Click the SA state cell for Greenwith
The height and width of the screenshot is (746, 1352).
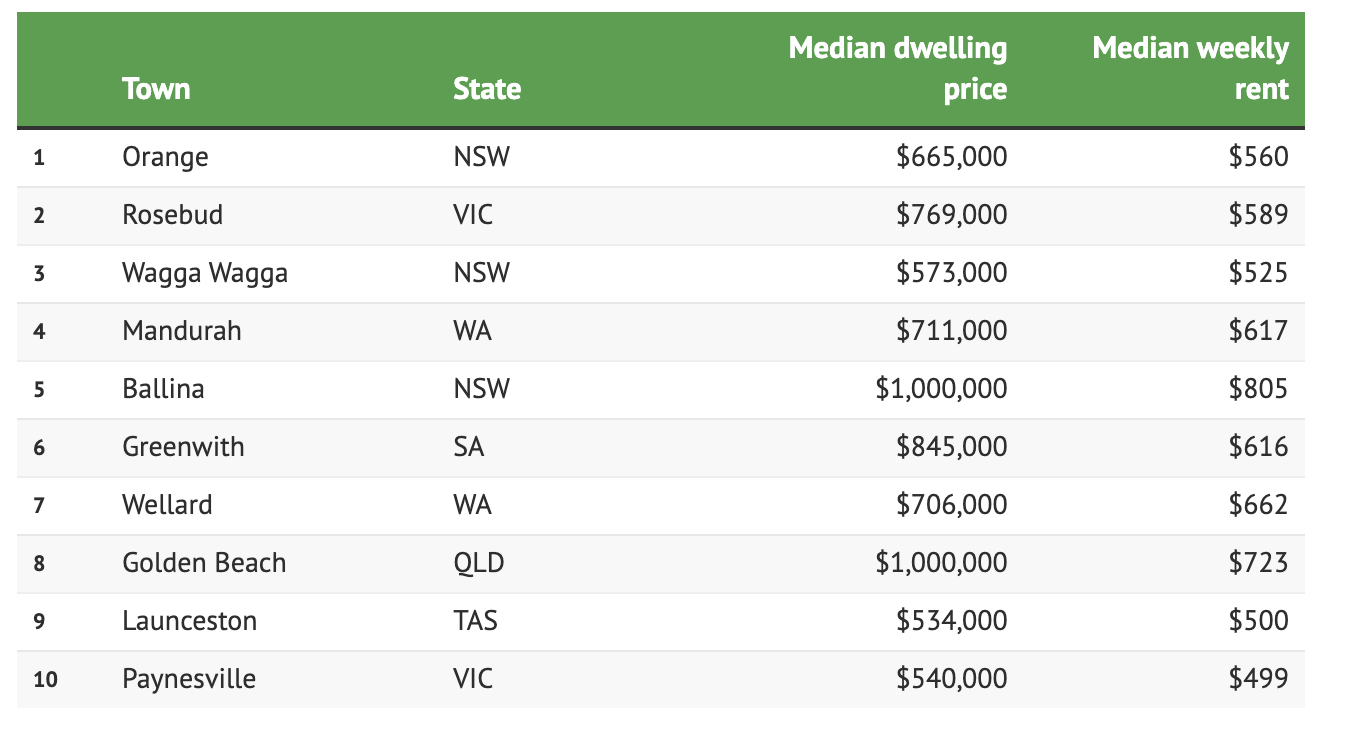tap(468, 447)
